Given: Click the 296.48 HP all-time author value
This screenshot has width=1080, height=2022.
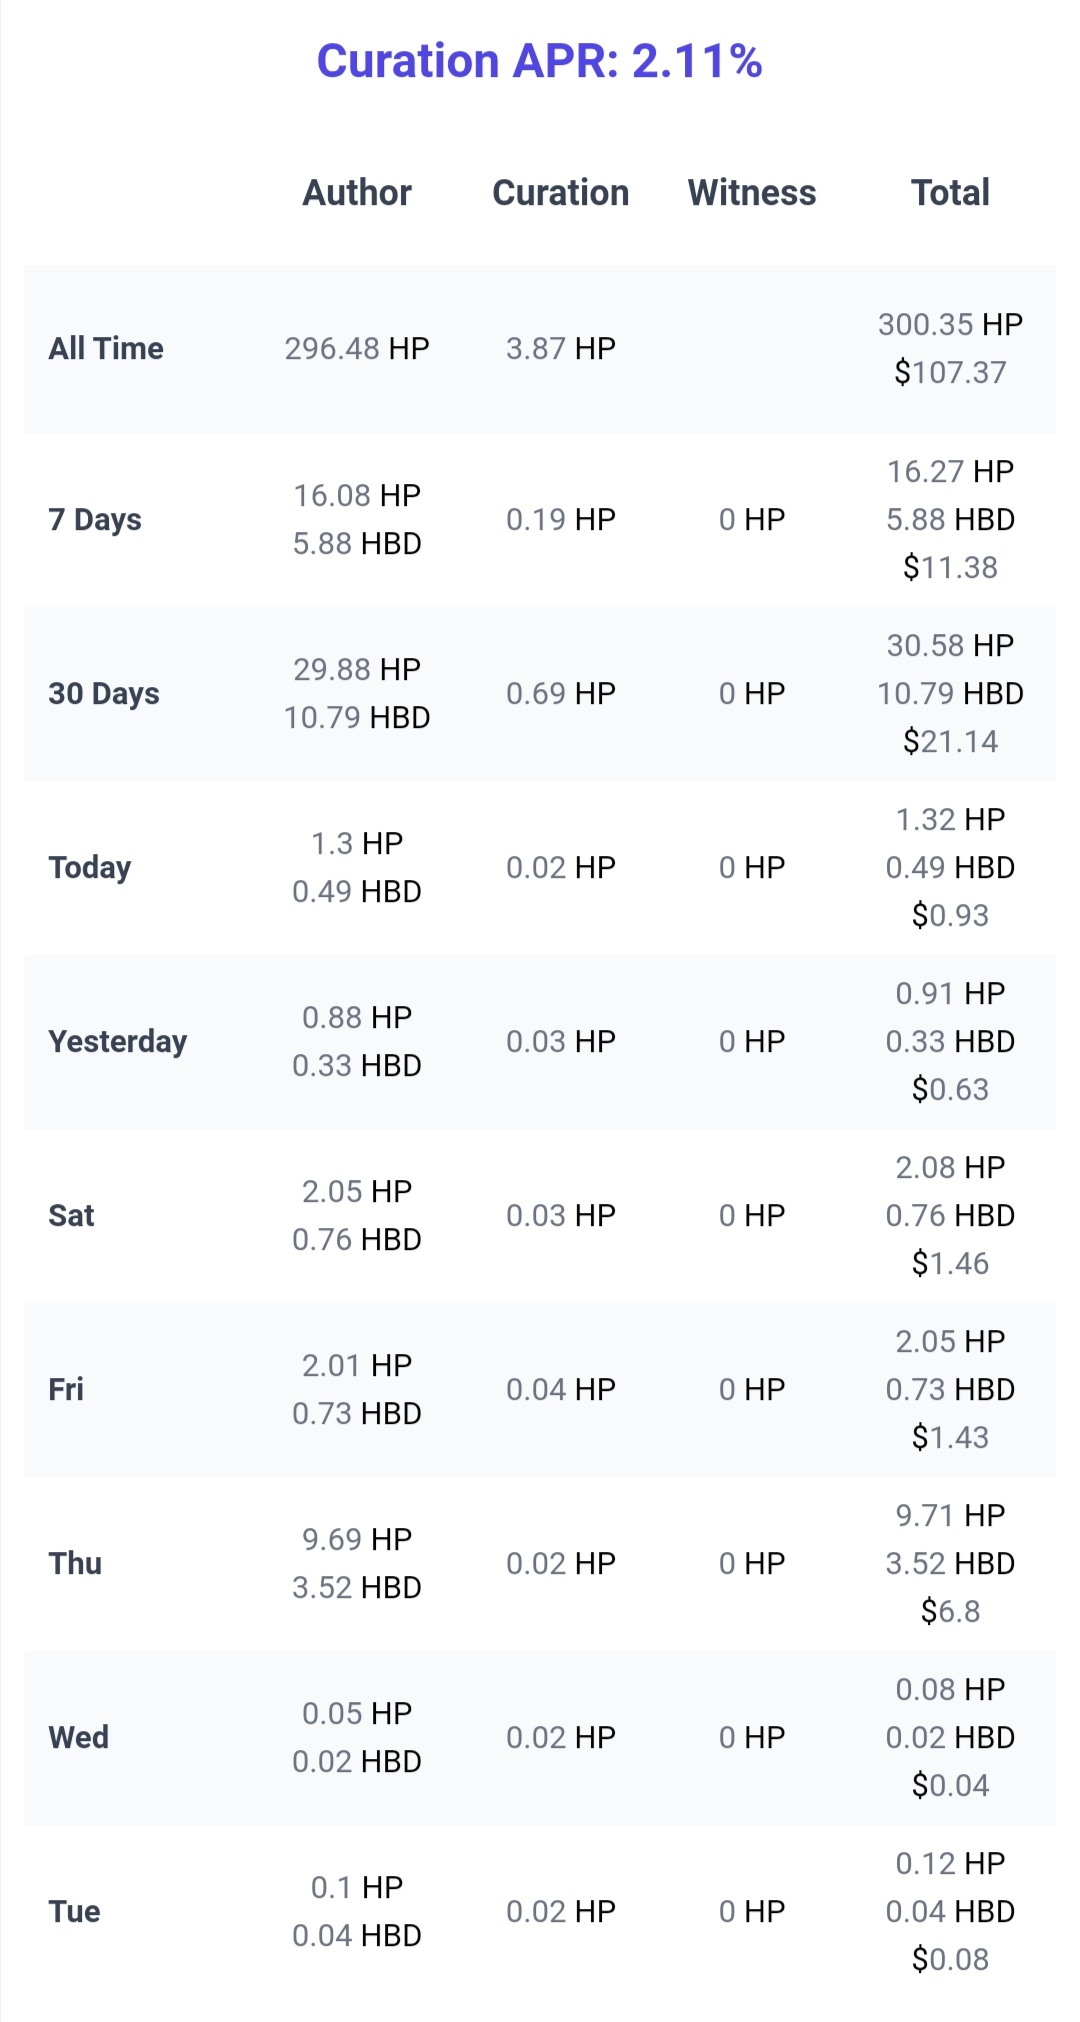Looking at the screenshot, I should pyautogui.click(x=357, y=348).
